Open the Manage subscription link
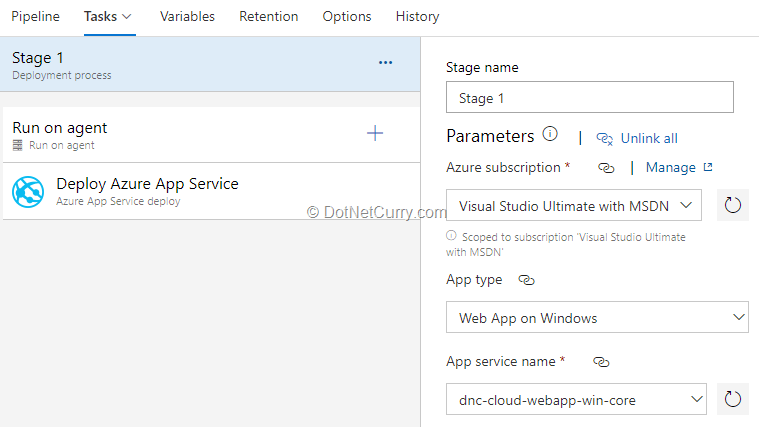 (x=670, y=168)
